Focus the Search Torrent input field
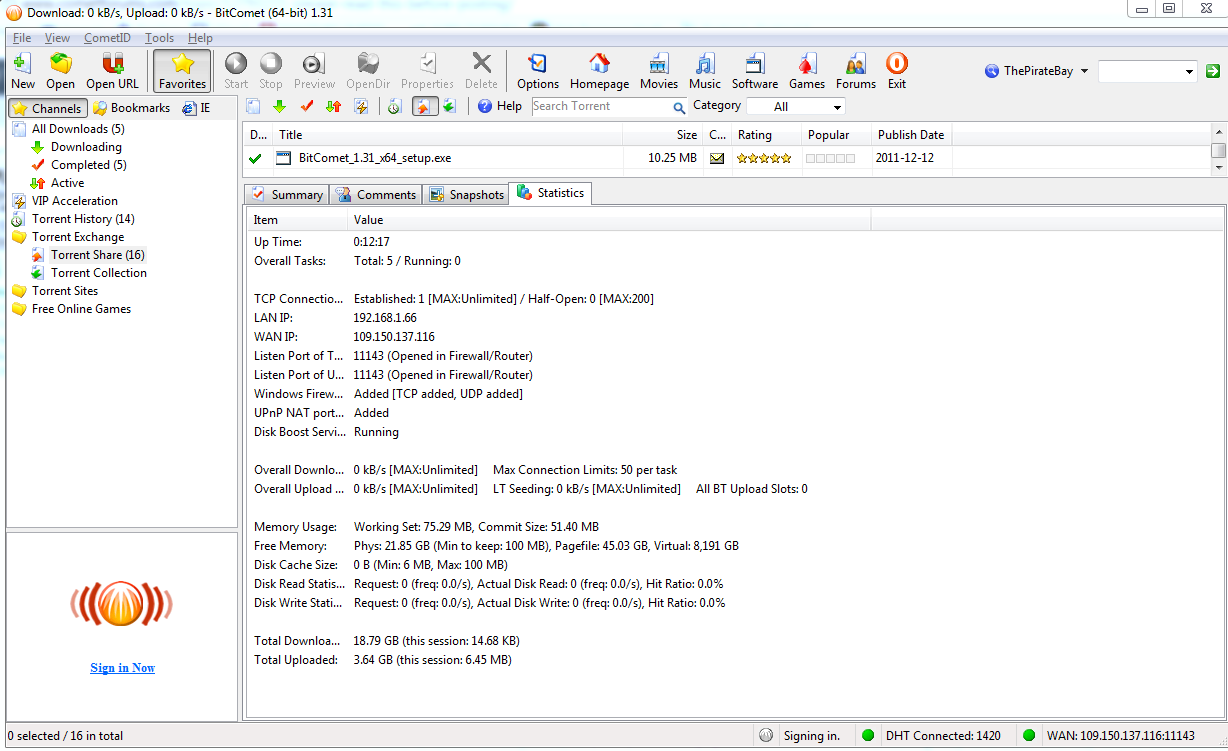This screenshot has height=751, width=1228. pyautogui.click(x=601, y=106)
